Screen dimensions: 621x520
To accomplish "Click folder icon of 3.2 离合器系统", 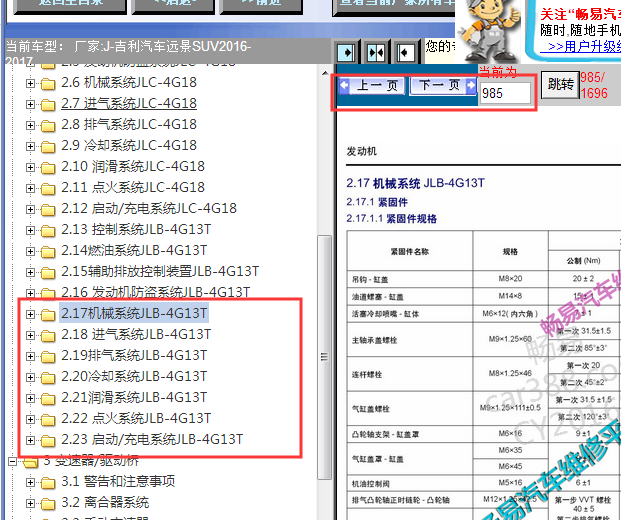I will pyautogui.click(x=48, y=504).
